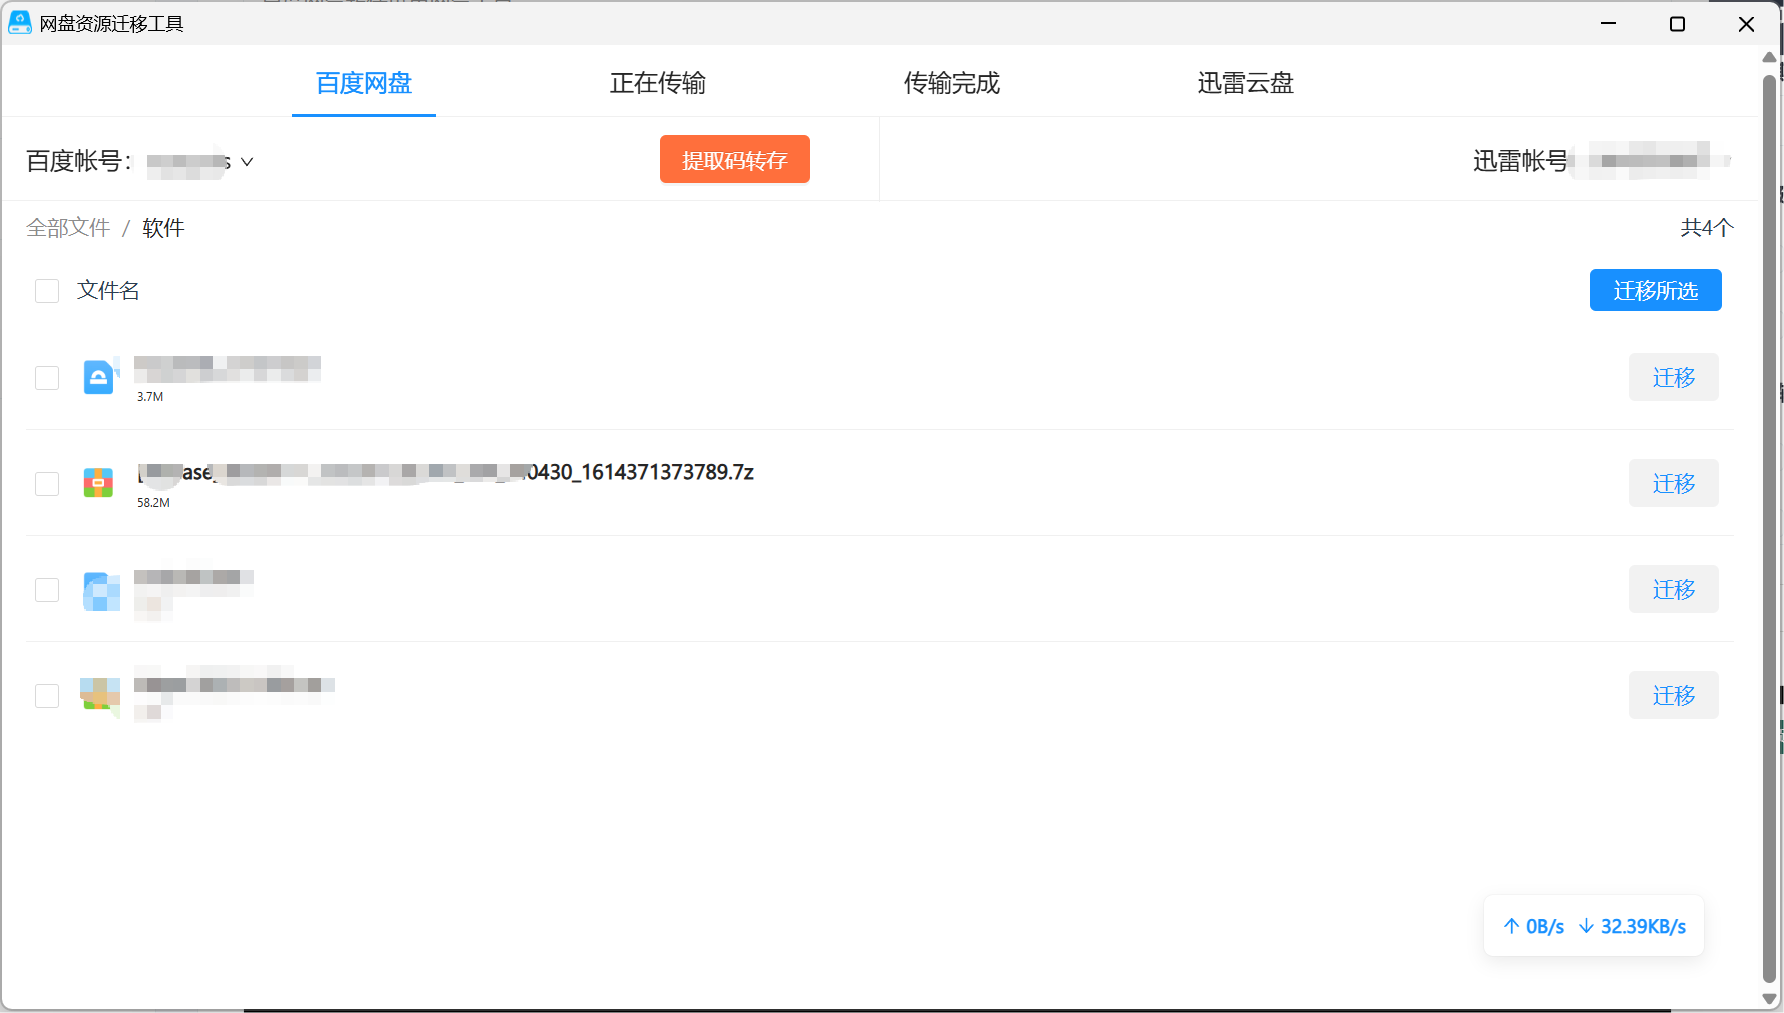Click the 软件 breadcrumb folder
Image resolution: width=1784 pixels, height=1013 pixels.
click(x=163, y=228)
